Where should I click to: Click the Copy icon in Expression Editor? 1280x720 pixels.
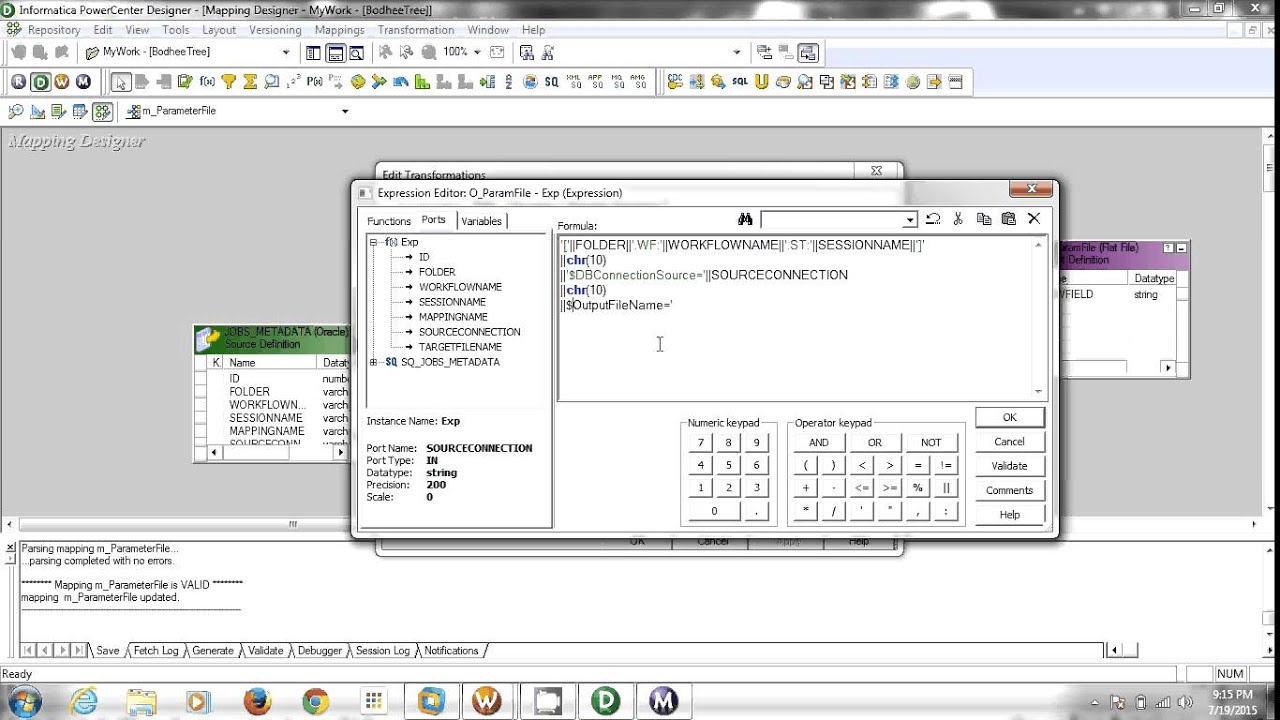click(x=984, y=219)
